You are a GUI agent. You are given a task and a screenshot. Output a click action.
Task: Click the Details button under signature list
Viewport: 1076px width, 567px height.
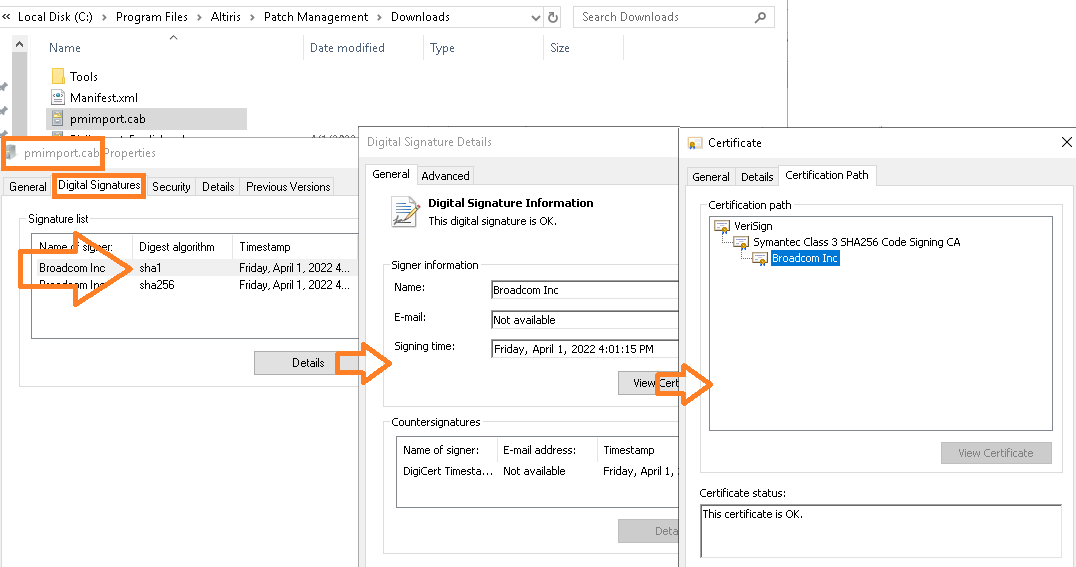(x=307, y=363)
